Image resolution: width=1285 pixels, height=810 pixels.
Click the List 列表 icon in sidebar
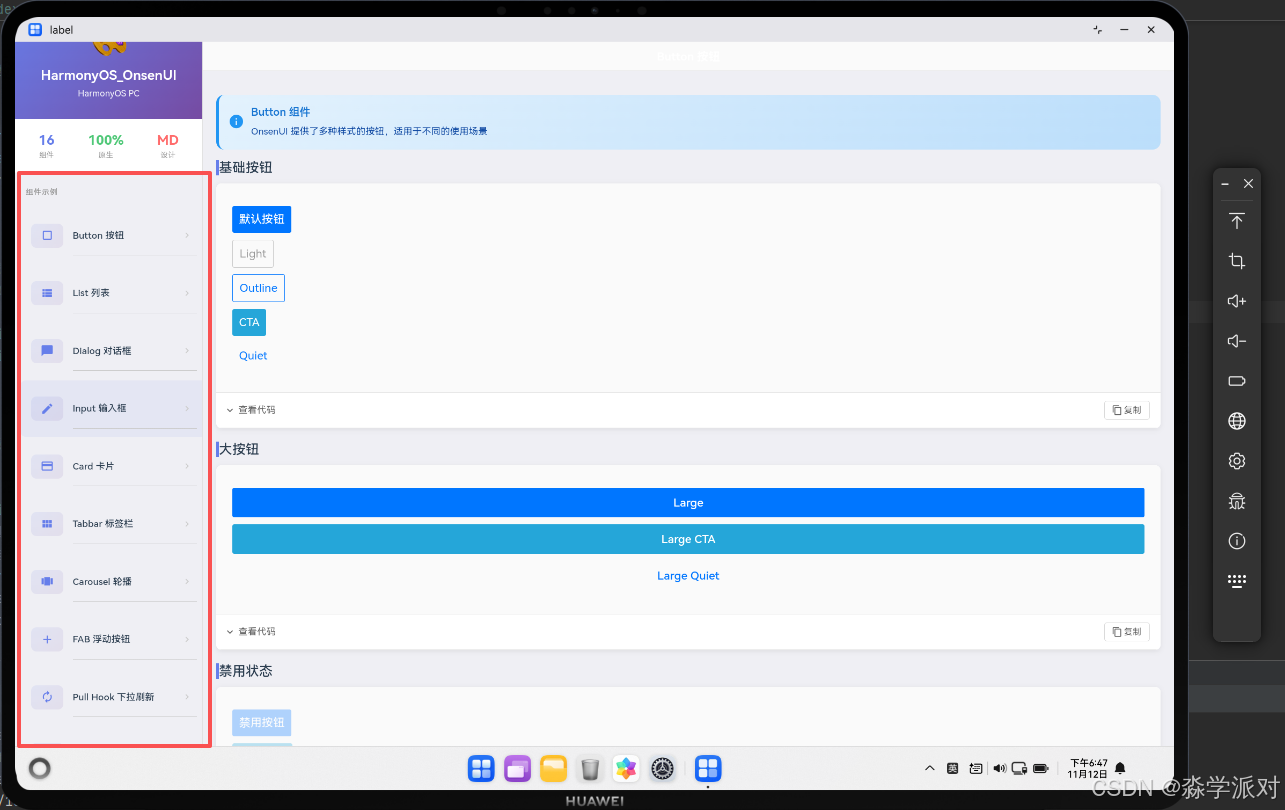pyautogui.click(x=47, y=293)
